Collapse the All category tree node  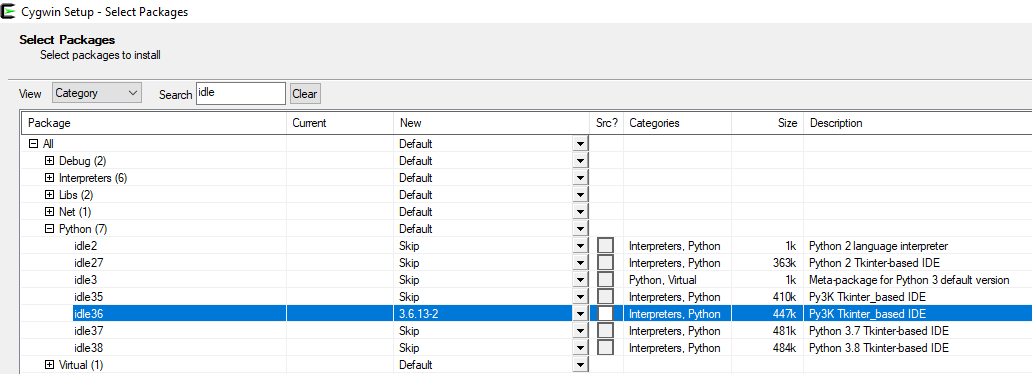34,144
